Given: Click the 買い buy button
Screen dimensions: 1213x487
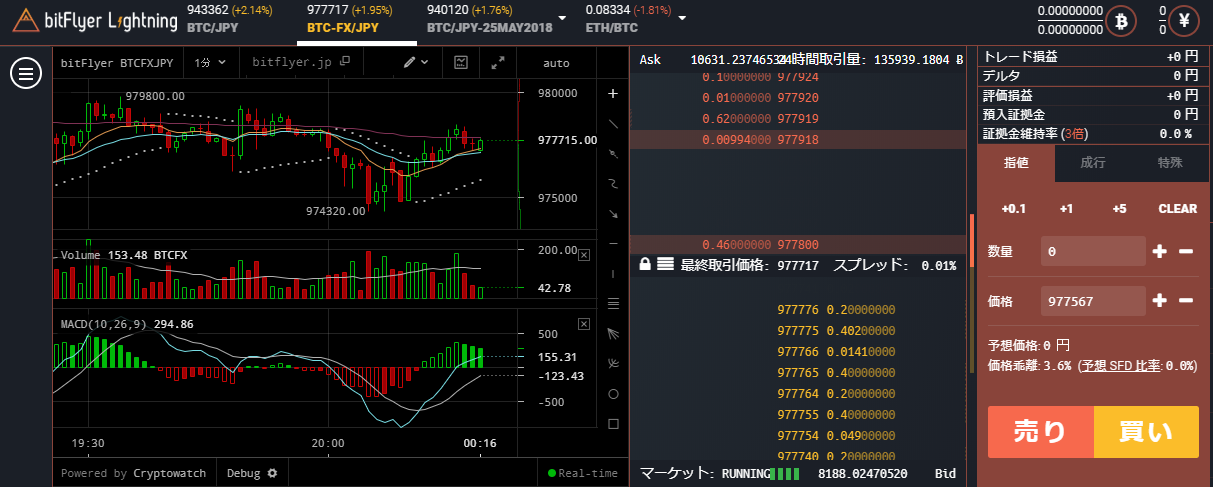Looking at the screenshot, I should click(1146, 432).
